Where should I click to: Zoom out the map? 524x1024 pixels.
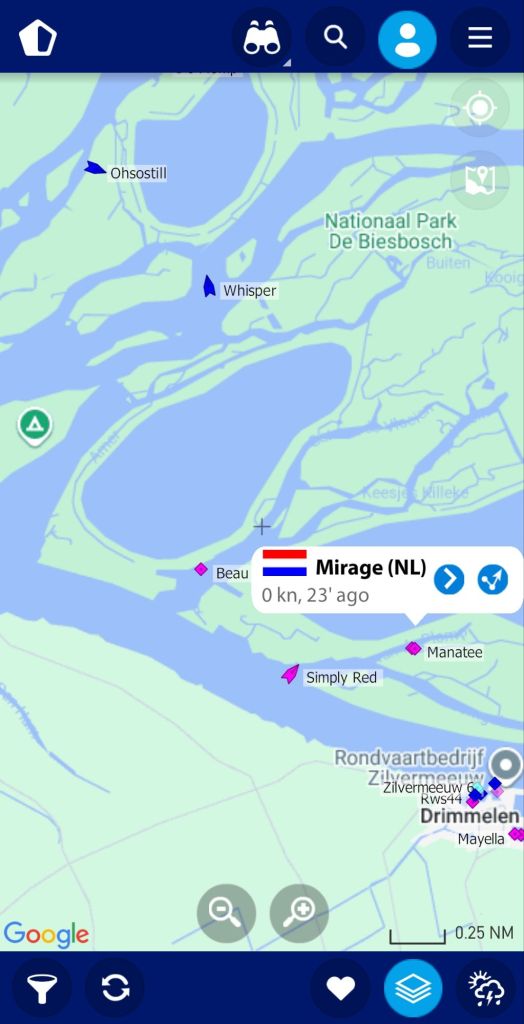[x=226, y=913]
